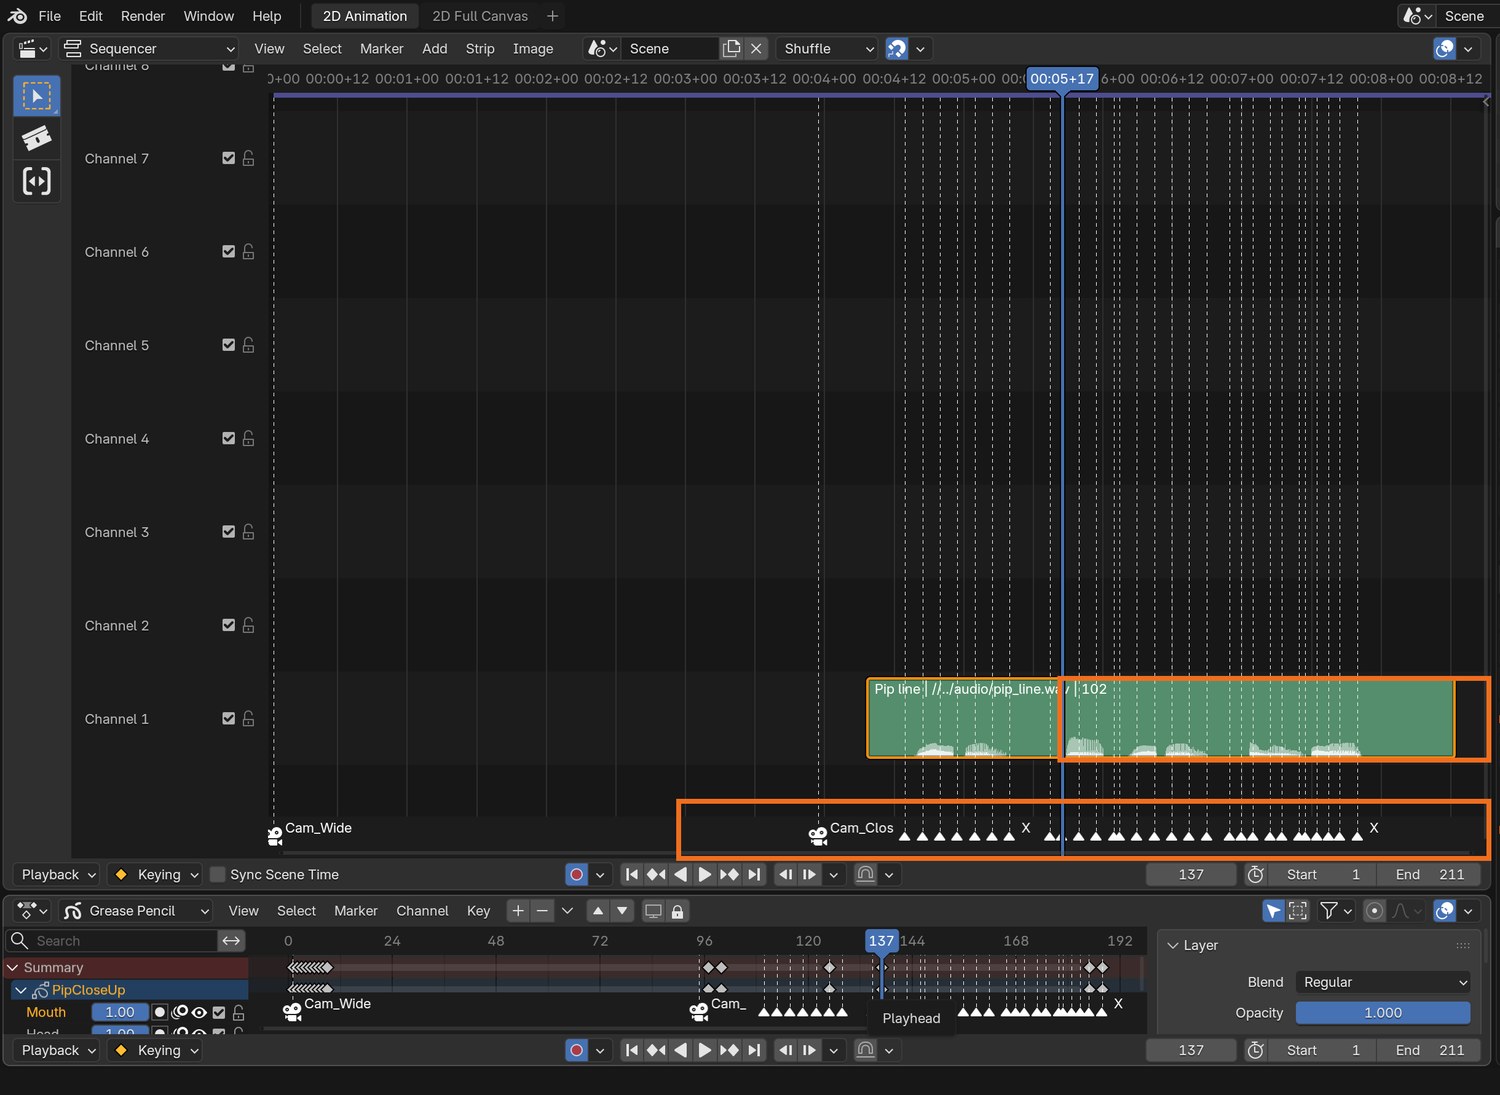The width and height of the screenshot is (1500, 1095).
Task: Uncheck mute checkbox for Channel 7
Action: click(x=229, y=158)
